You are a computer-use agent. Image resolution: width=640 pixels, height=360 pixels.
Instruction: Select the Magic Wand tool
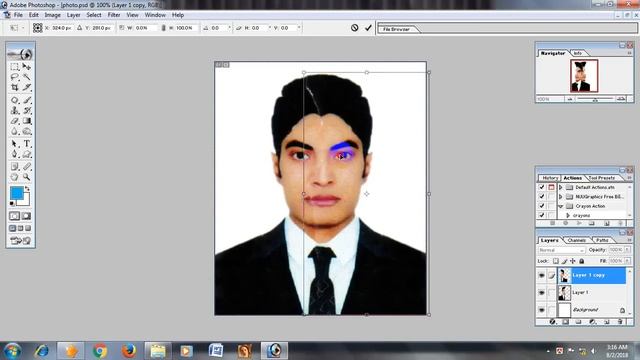click(27, 77)
